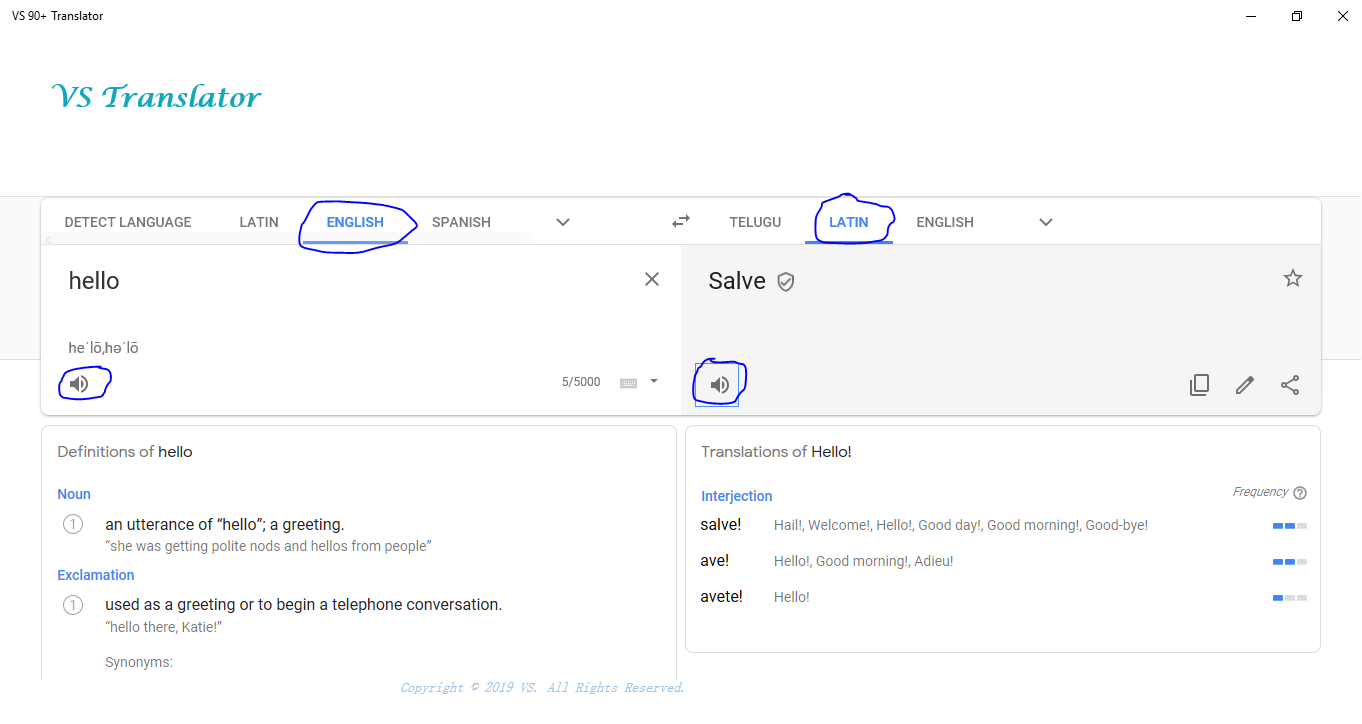This screenshot has width=1362, height=724.
Task: Open input tools dropdown arrow
Action: click(x=654, y=381)
